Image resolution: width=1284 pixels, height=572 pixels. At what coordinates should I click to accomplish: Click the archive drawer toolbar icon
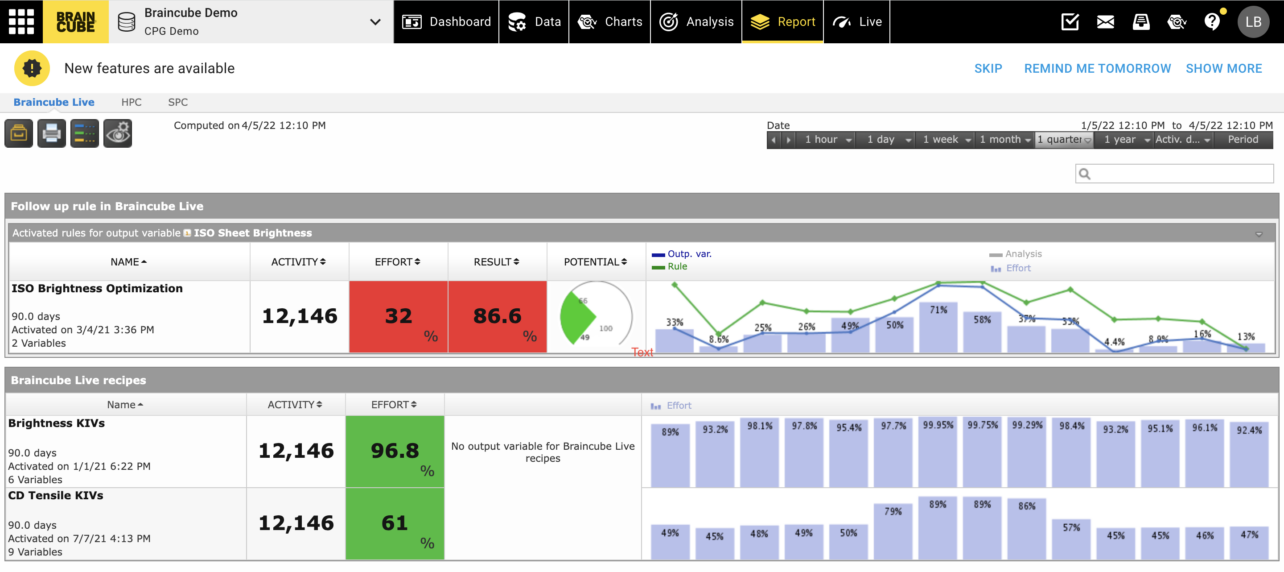[19, 133]
